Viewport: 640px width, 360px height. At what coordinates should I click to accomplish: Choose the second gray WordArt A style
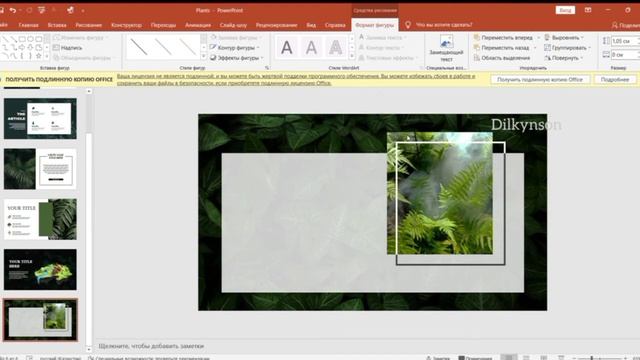coord(311,48)
